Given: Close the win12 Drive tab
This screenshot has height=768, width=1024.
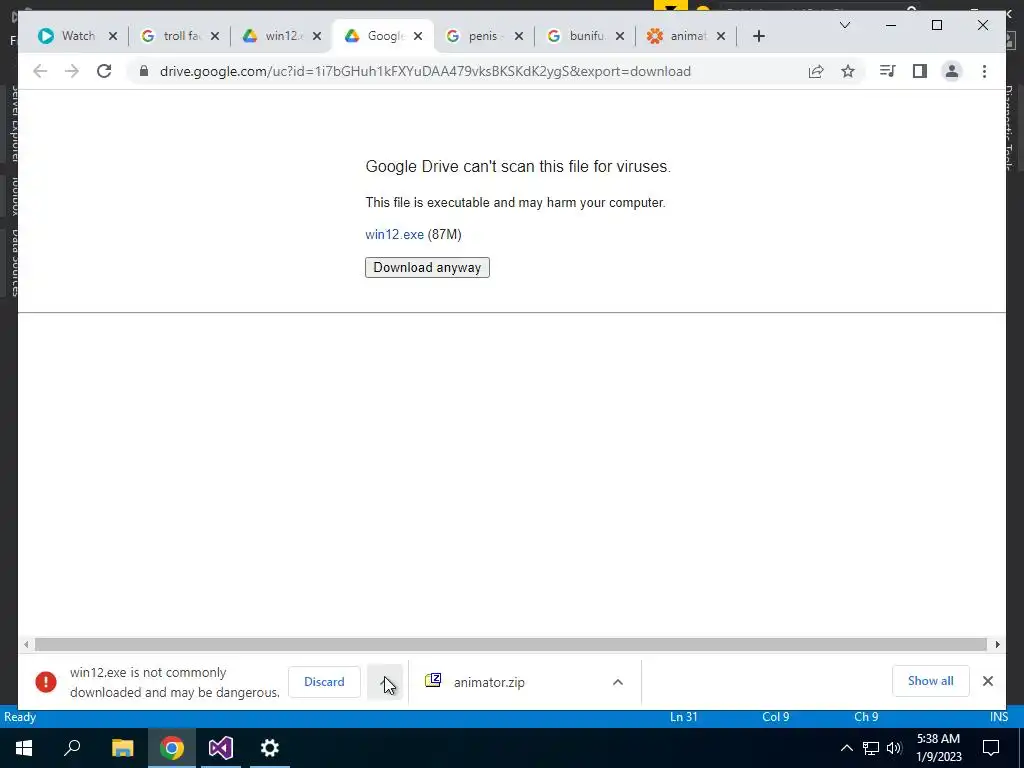Looking at the screenshot, I should click(317, 36).
